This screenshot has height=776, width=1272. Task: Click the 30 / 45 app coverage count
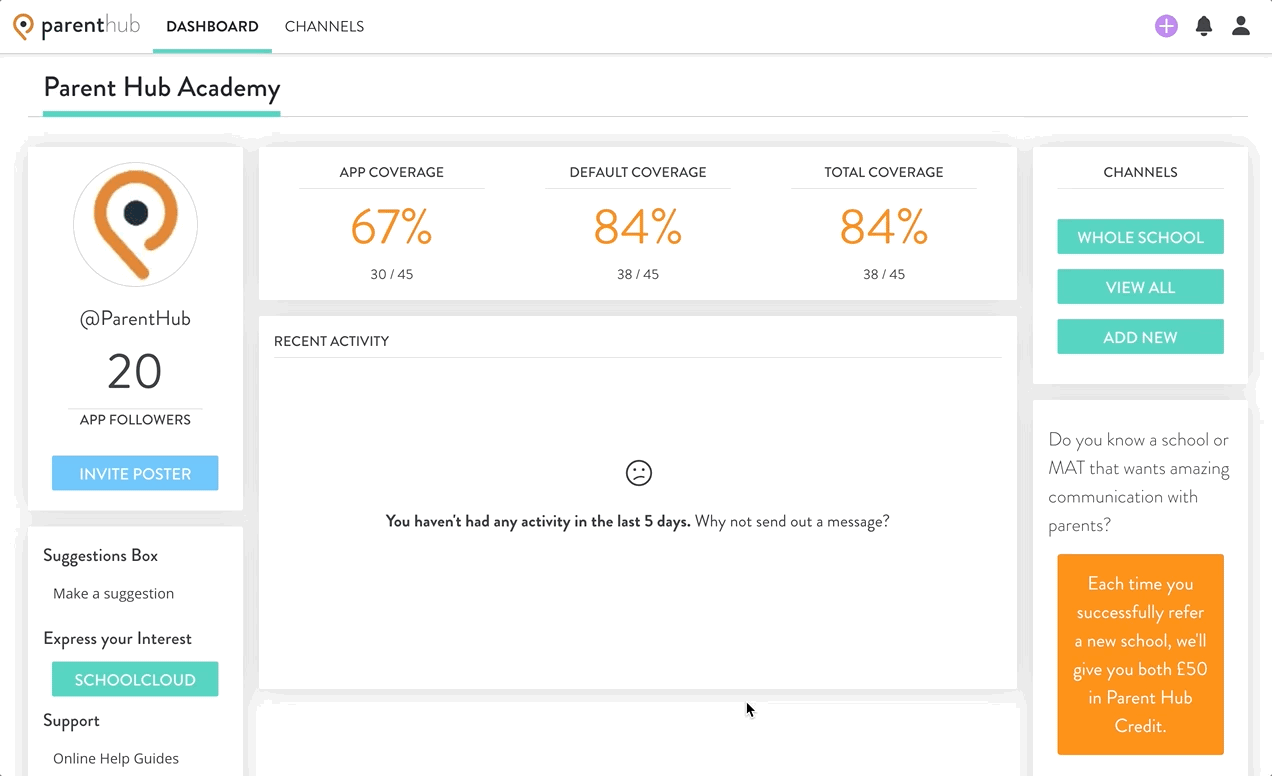(x=392, y=274)
